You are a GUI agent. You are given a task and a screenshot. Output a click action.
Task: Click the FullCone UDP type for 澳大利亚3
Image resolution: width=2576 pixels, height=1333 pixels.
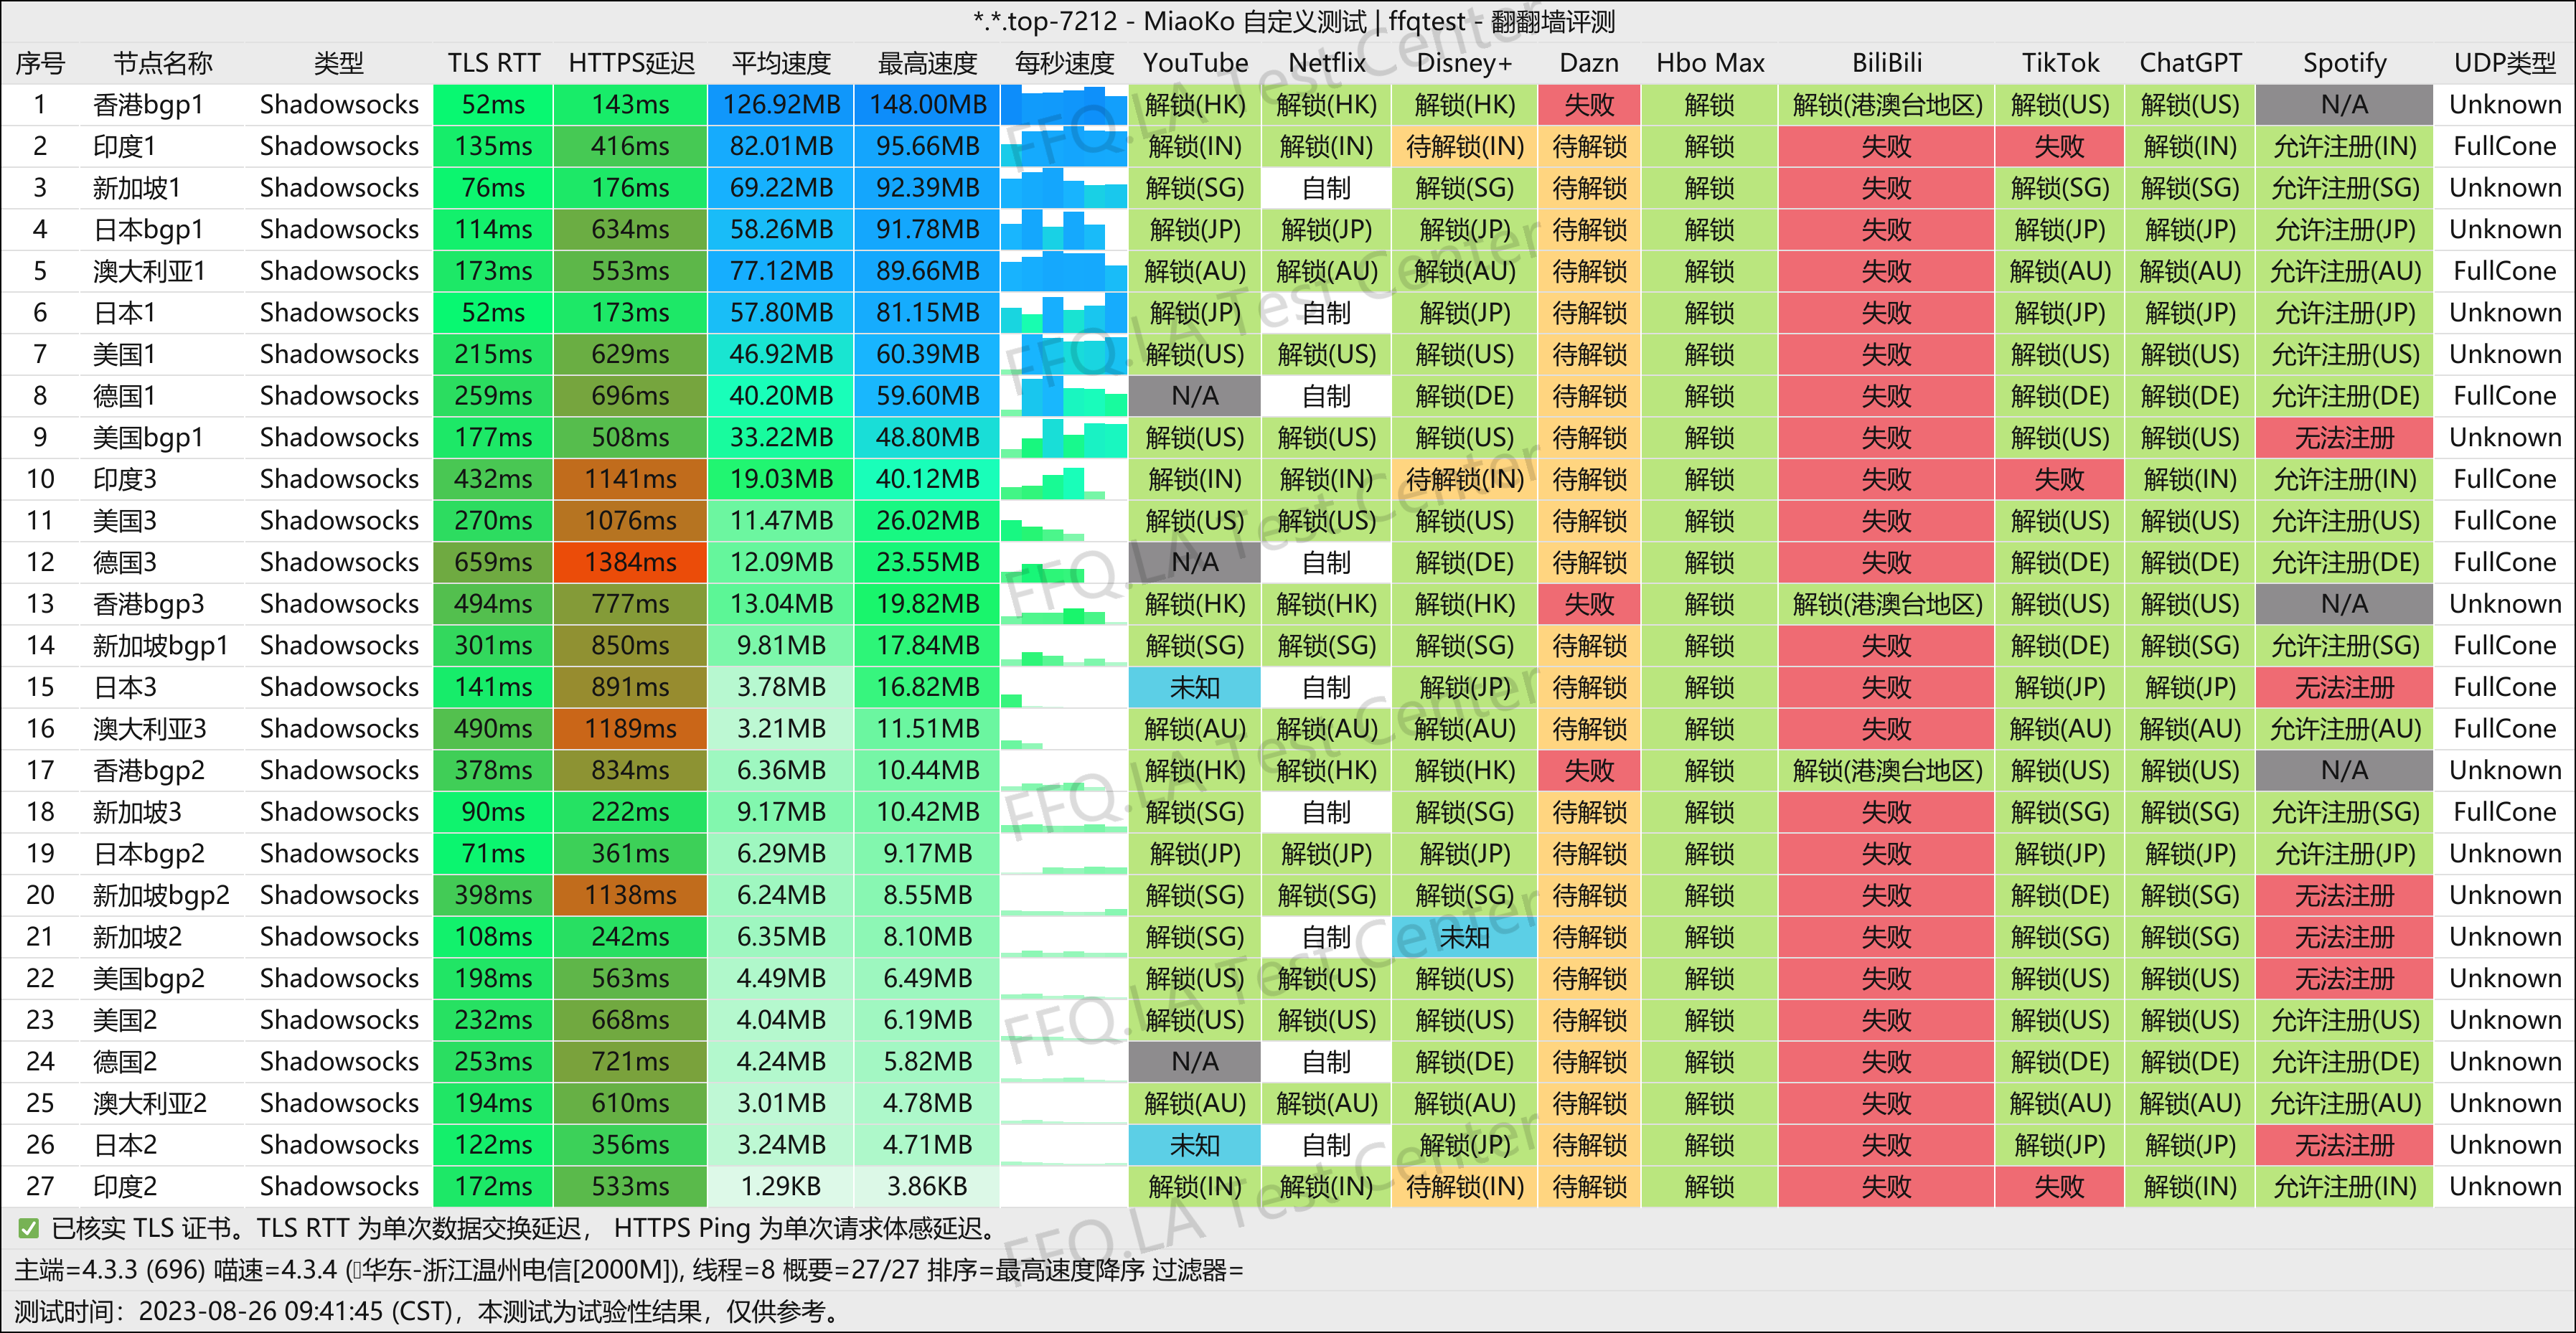pos(2504,729)
